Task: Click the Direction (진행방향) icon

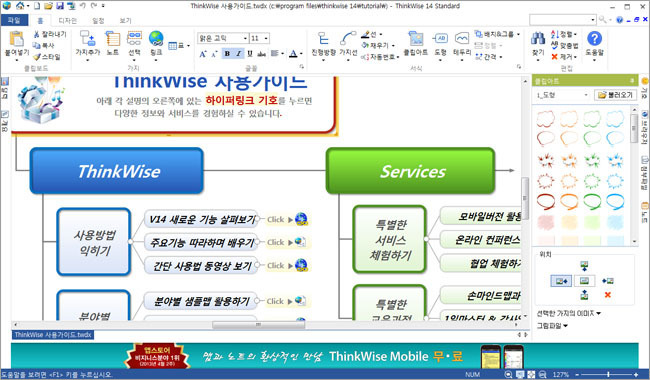Action: [x=323, y=39]
